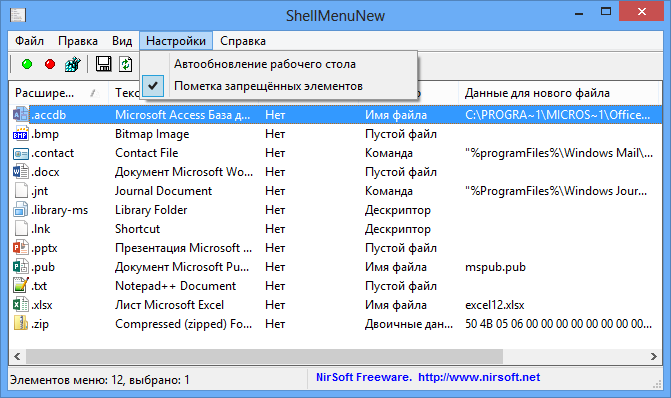Click Документ Microsoft Pu... cell
The width and height of the screenshot is (671, 398).
click(x=182, y=267)
